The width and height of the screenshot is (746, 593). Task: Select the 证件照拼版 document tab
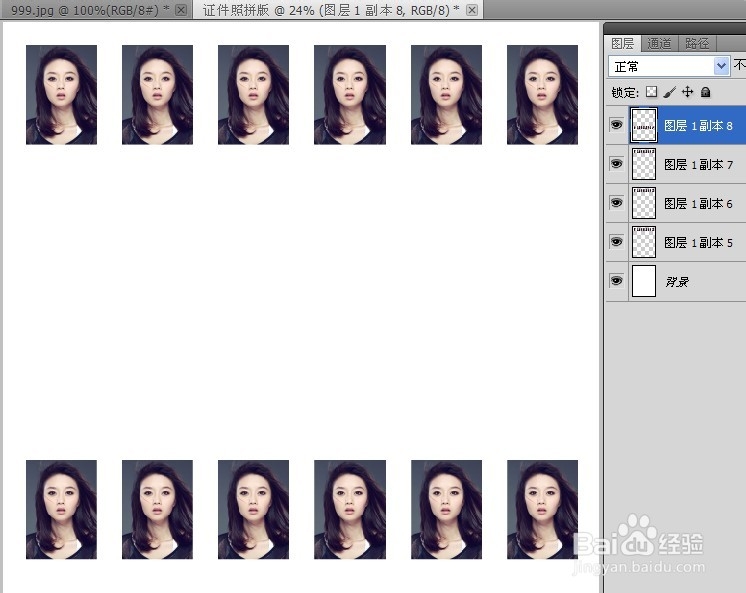[x=331, y=10]
